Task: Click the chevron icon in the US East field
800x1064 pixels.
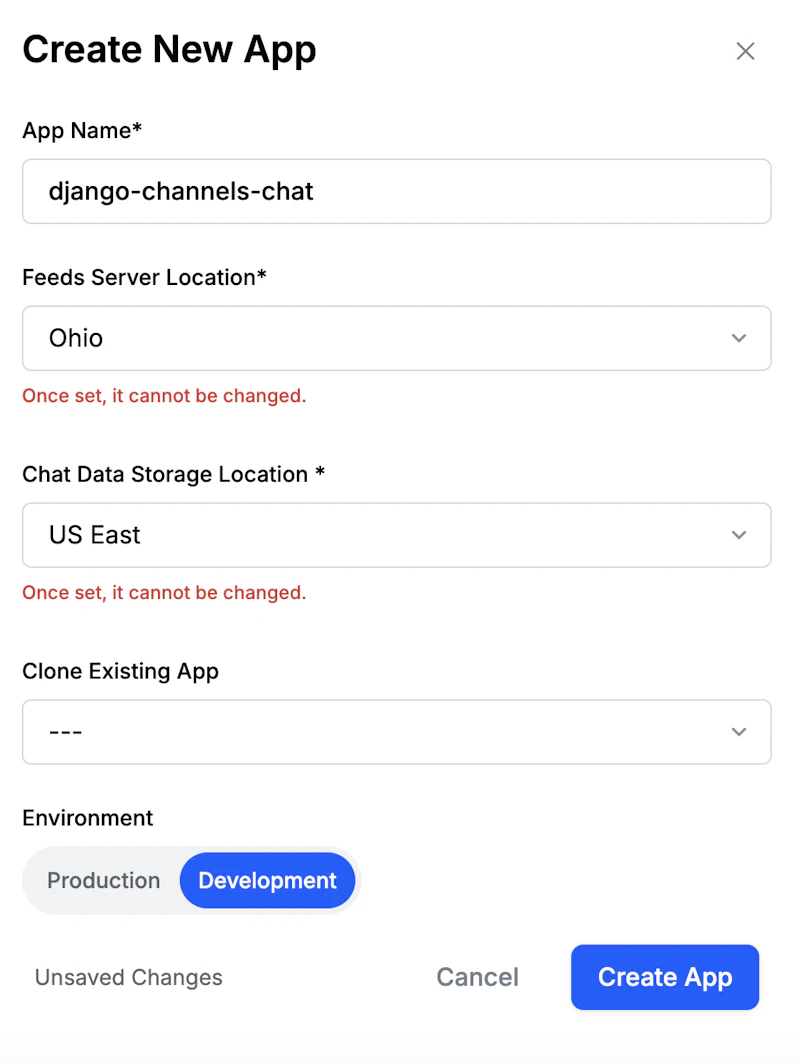Action: tap(739, 535)
